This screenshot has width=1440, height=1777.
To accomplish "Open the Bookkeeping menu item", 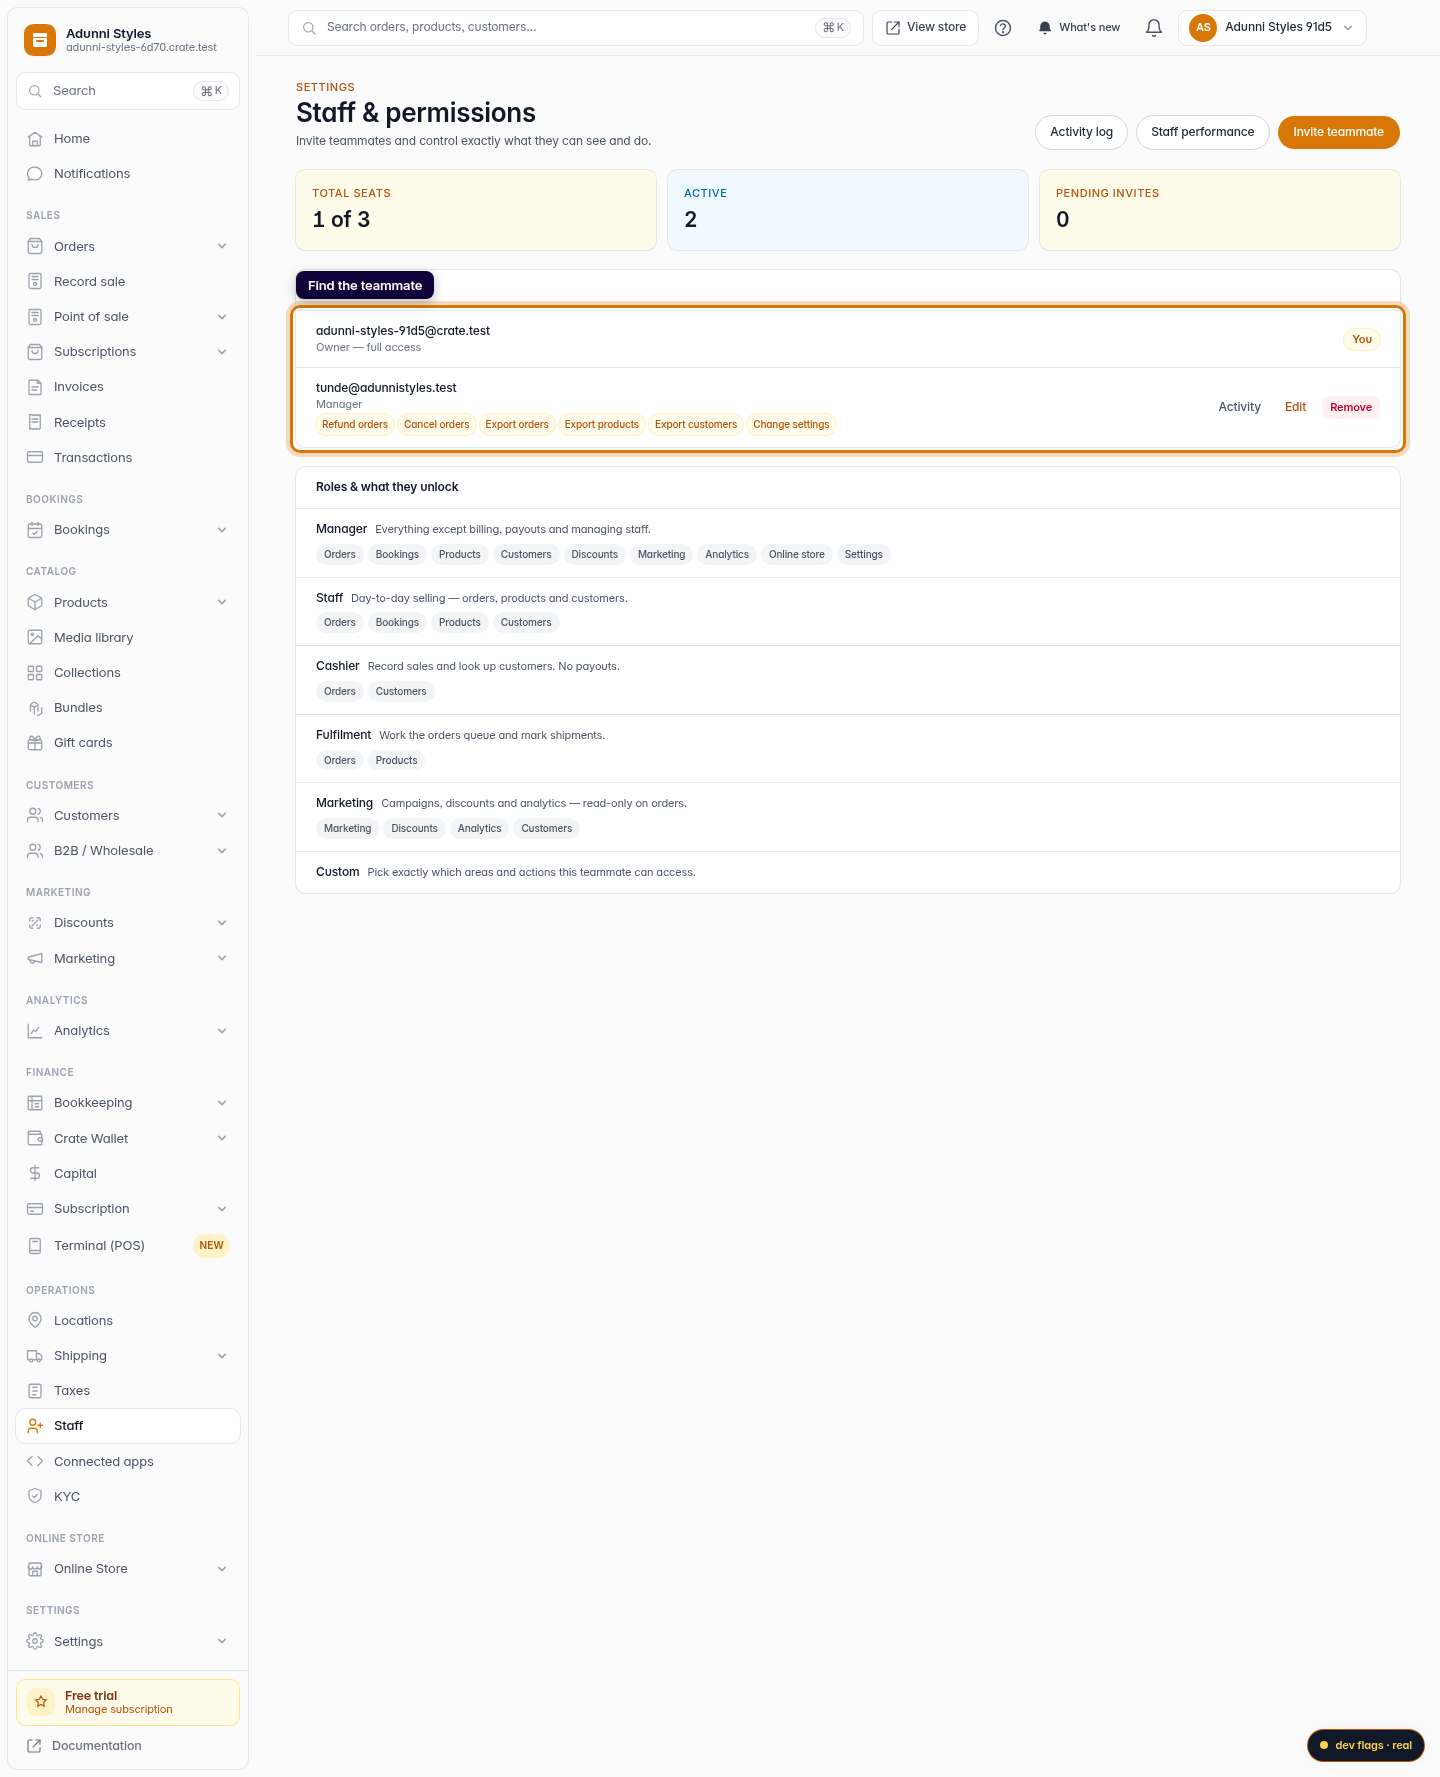I will point(128,1103).
